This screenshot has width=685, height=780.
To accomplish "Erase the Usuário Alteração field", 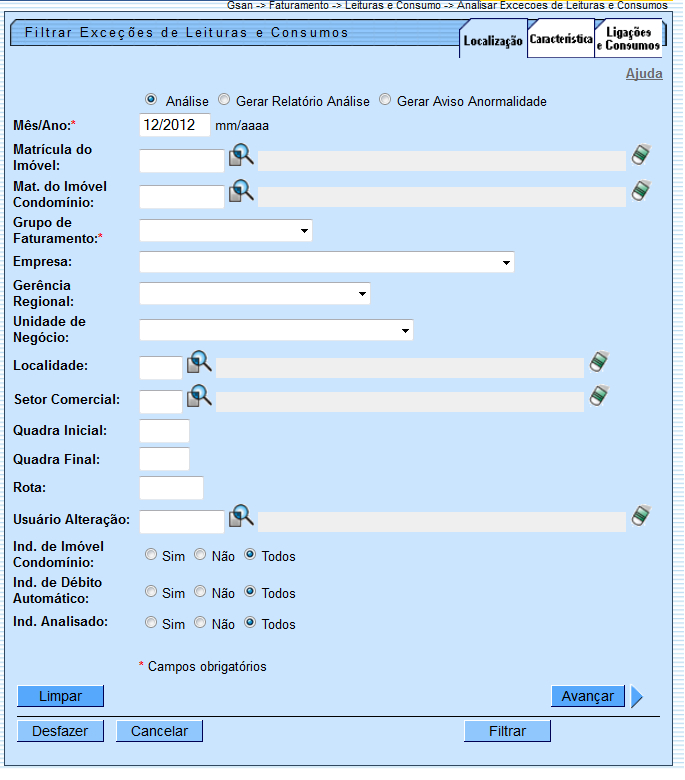I will pos(641,516).
